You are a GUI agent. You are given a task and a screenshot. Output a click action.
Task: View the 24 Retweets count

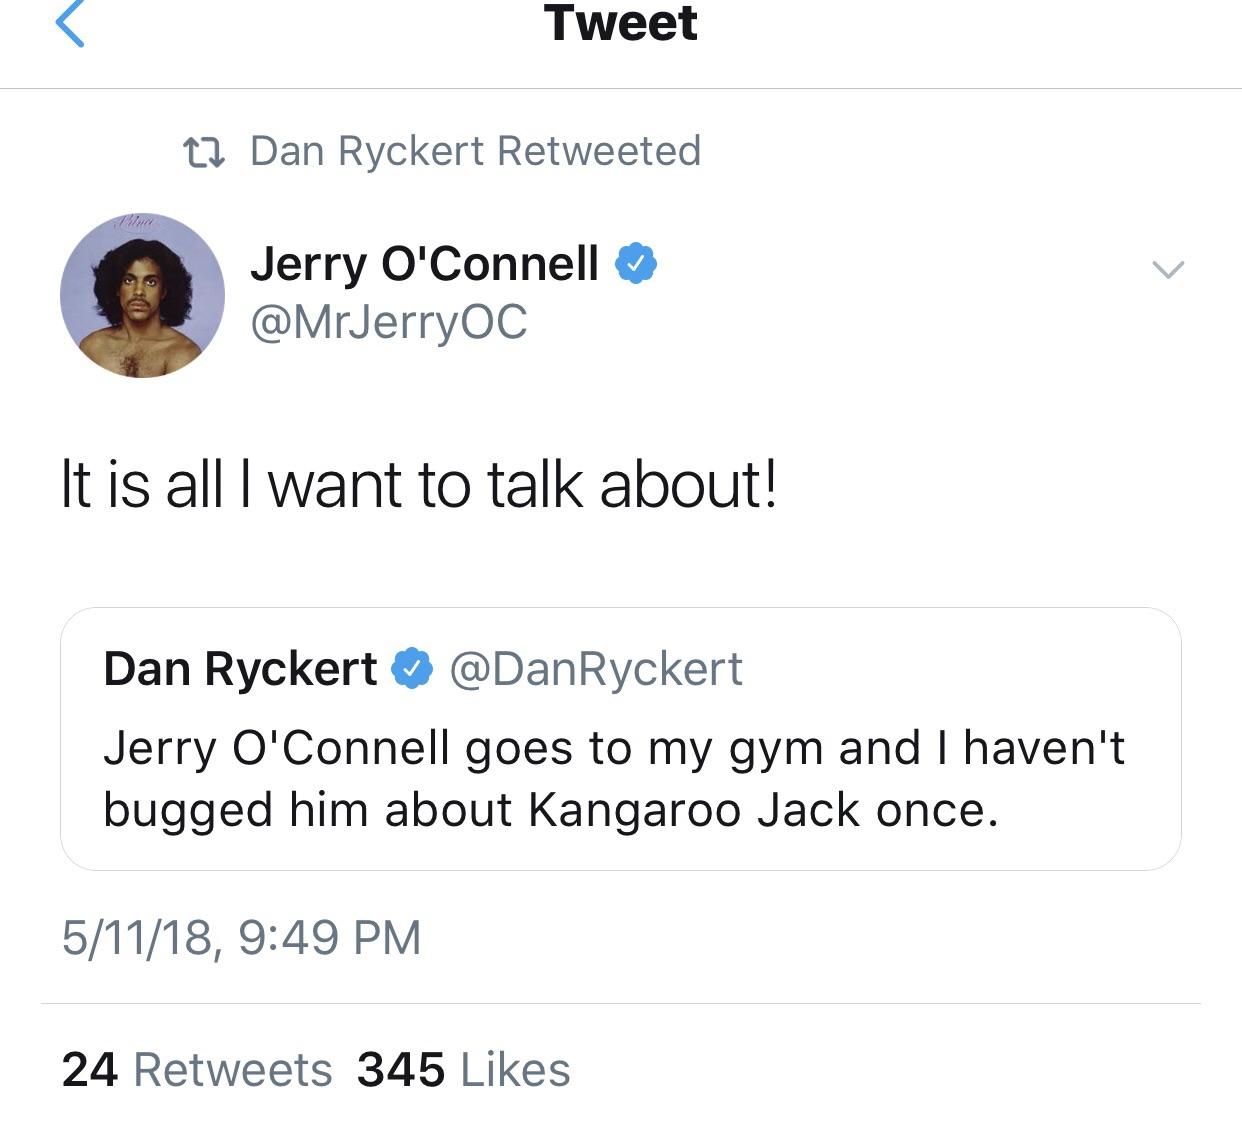(x=193, y=1068)
